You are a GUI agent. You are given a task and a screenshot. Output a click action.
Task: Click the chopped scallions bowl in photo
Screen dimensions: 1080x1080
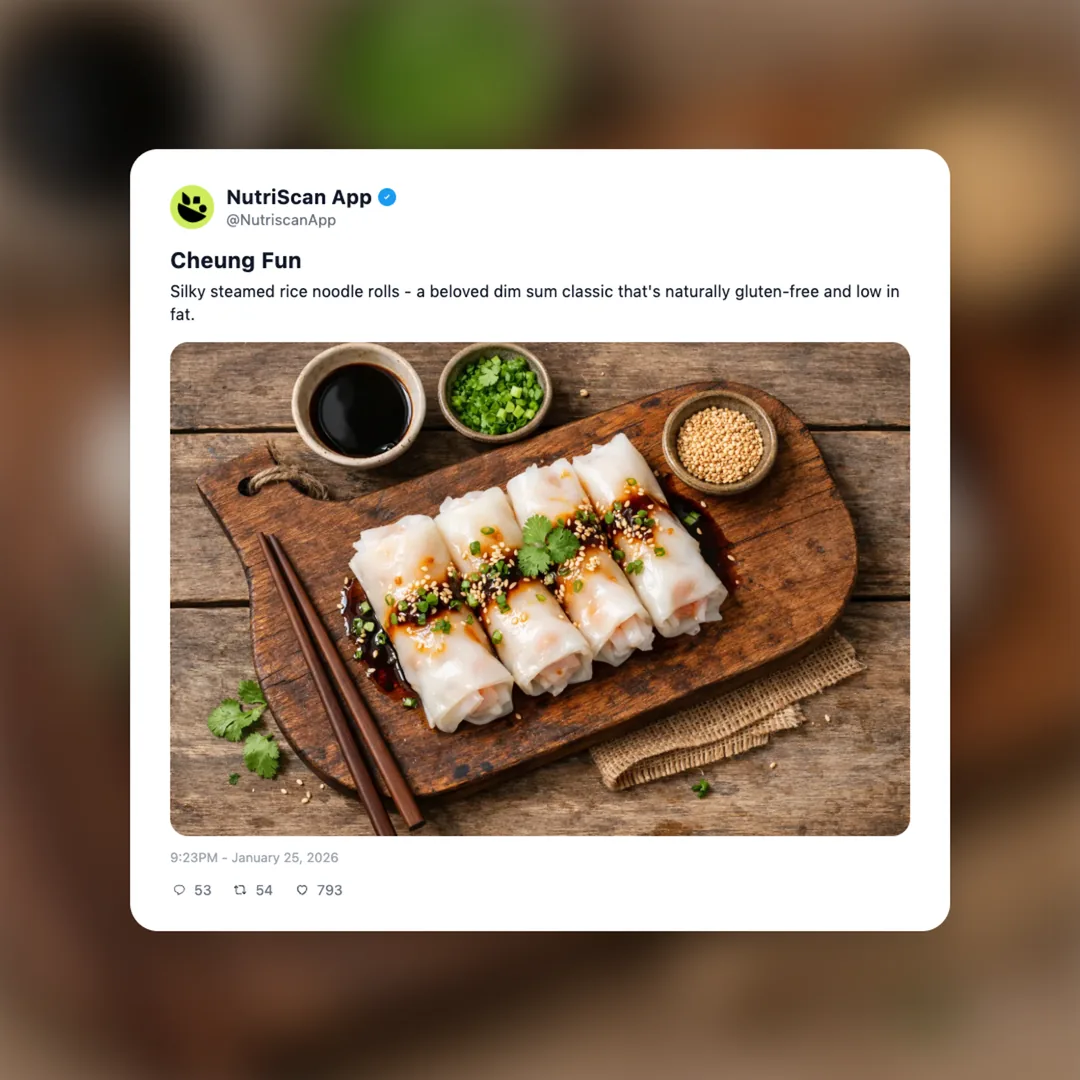tap(495, 393)
